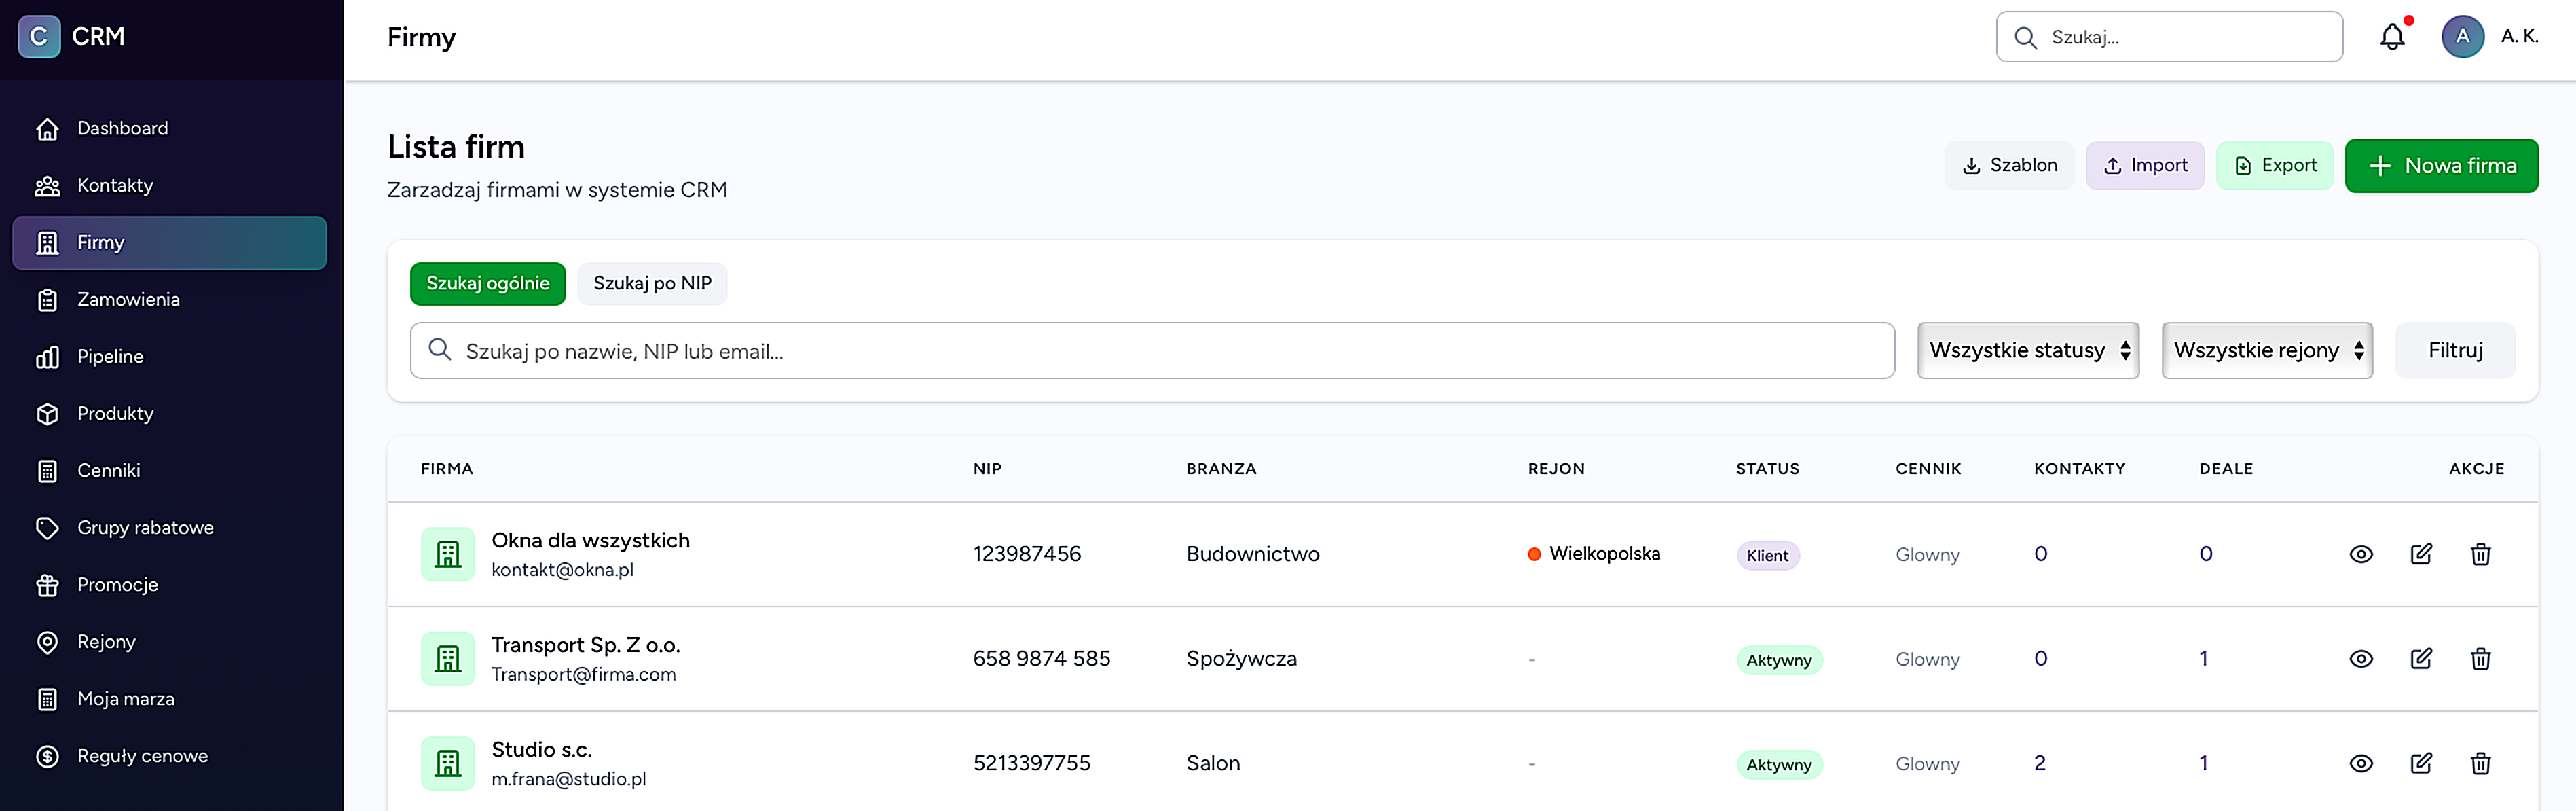Image resolution: width=2576 pixels, height=811 pixels.
Task: Open Promocje in sidebar
Action: pos(169,585)
